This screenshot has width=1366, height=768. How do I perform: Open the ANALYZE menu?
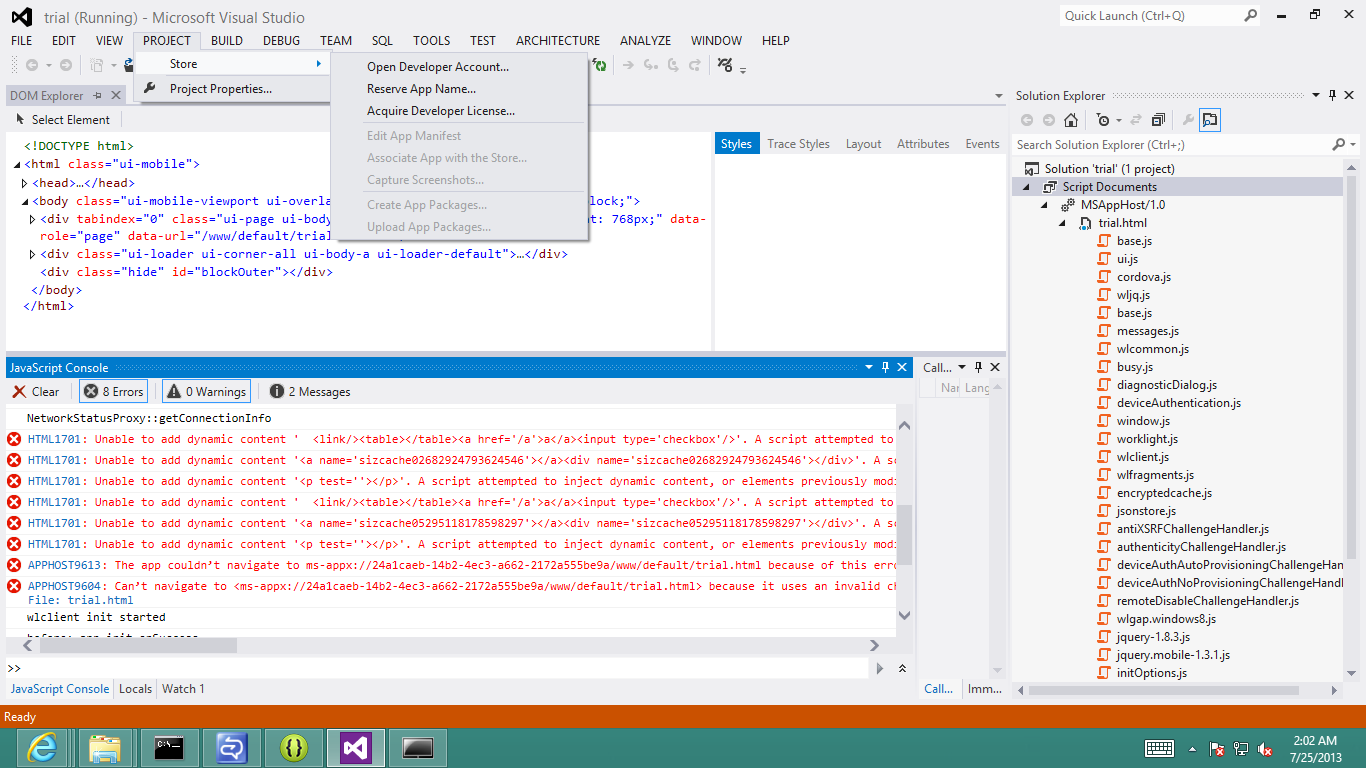(646, 41)
